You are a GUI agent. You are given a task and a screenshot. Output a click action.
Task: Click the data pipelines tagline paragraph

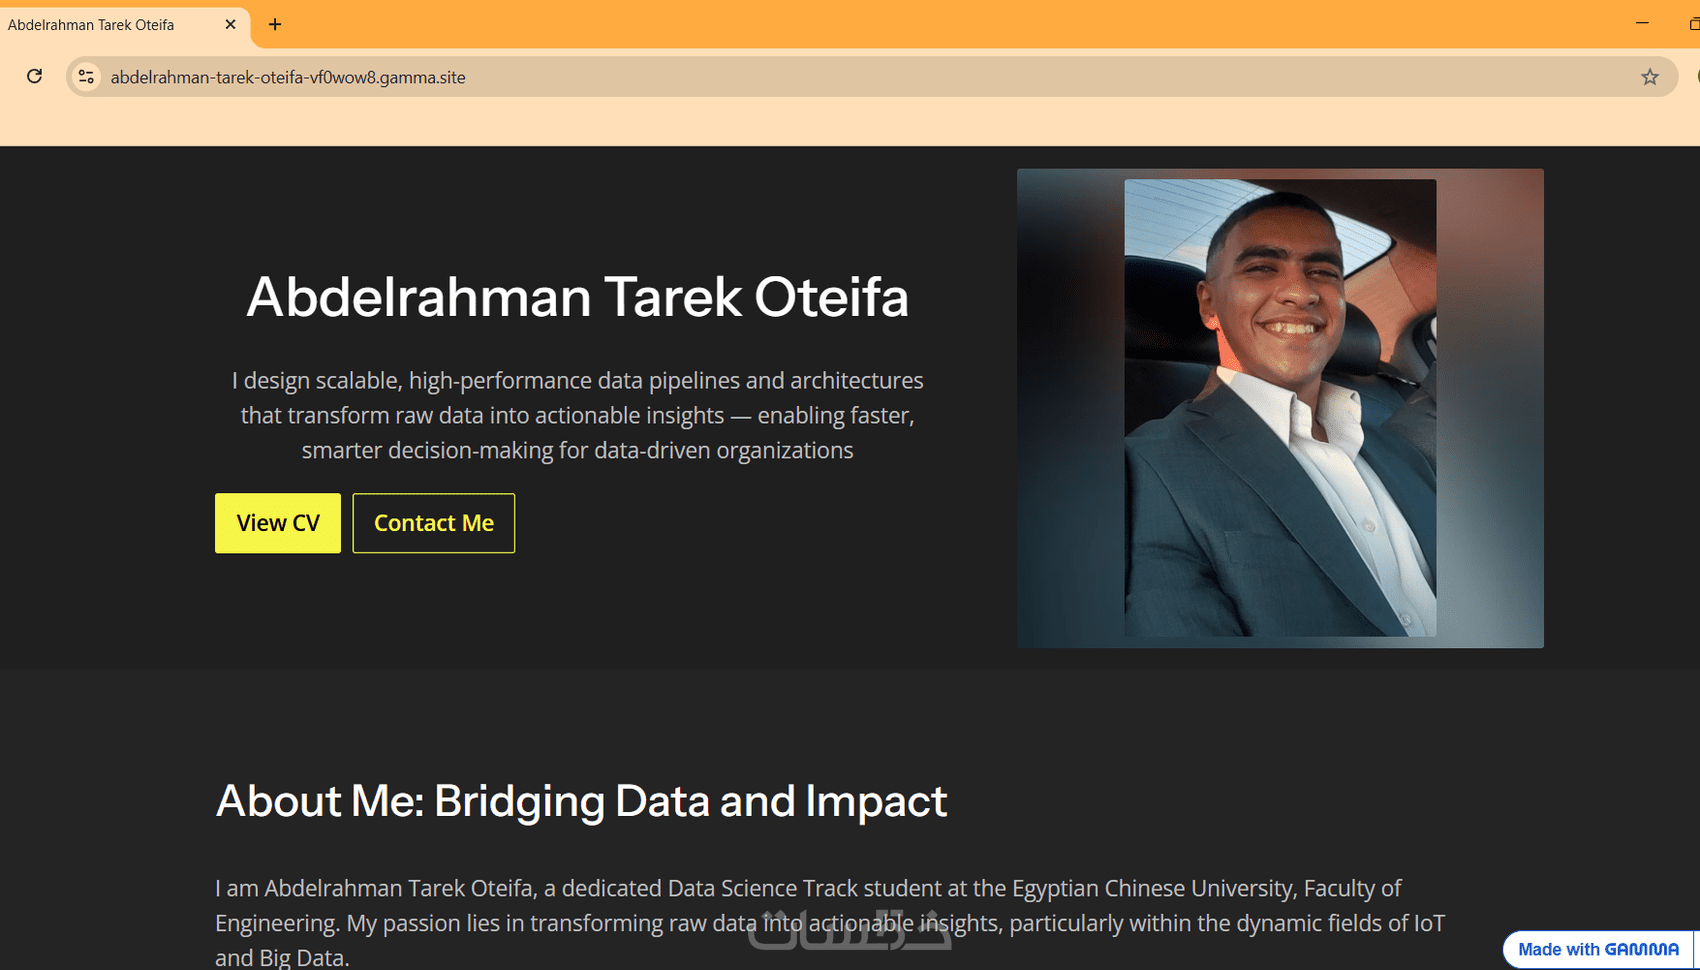click(577, 415)
